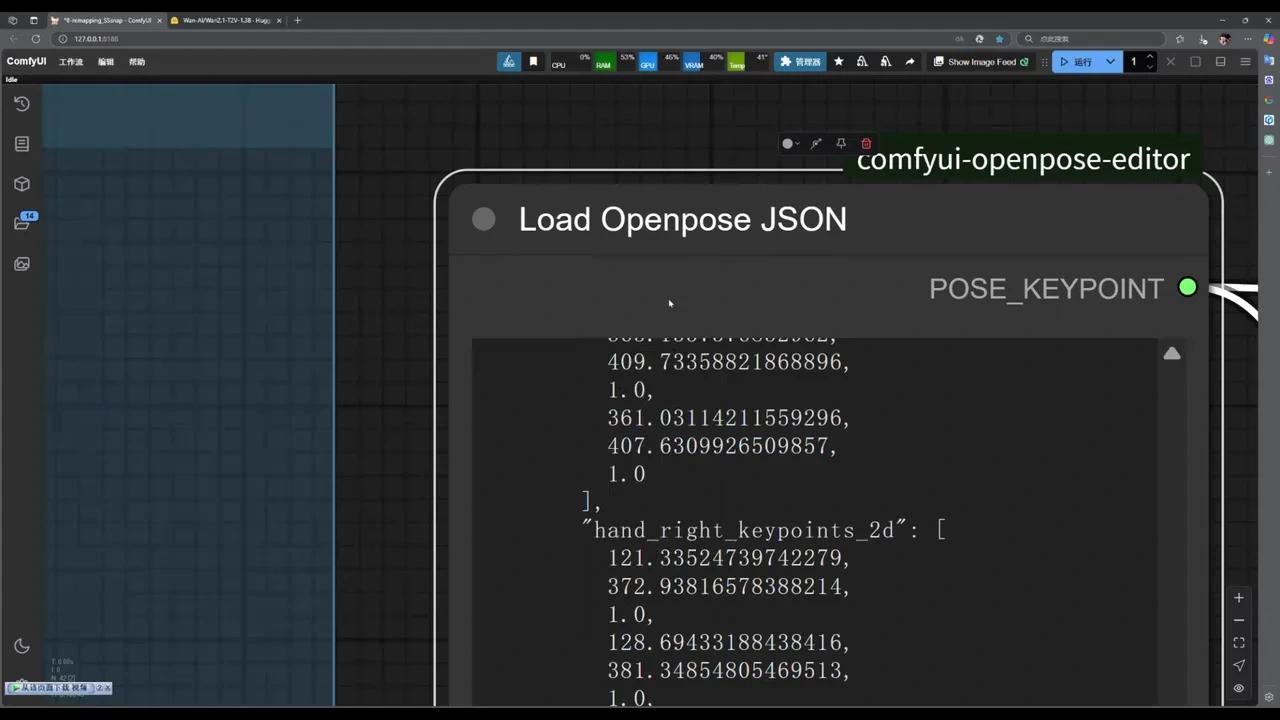Viewport: 1280px width, 720px height.
Task: Click the image gallery icon in sidebar
Action: pyautogui.click(x=22, y=264)
